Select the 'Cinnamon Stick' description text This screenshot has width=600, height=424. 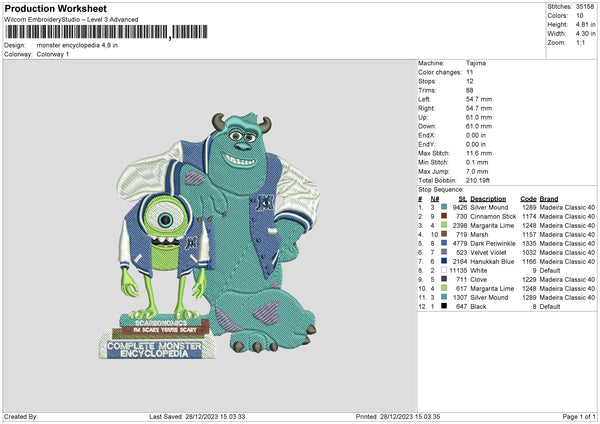click(493, 217)
